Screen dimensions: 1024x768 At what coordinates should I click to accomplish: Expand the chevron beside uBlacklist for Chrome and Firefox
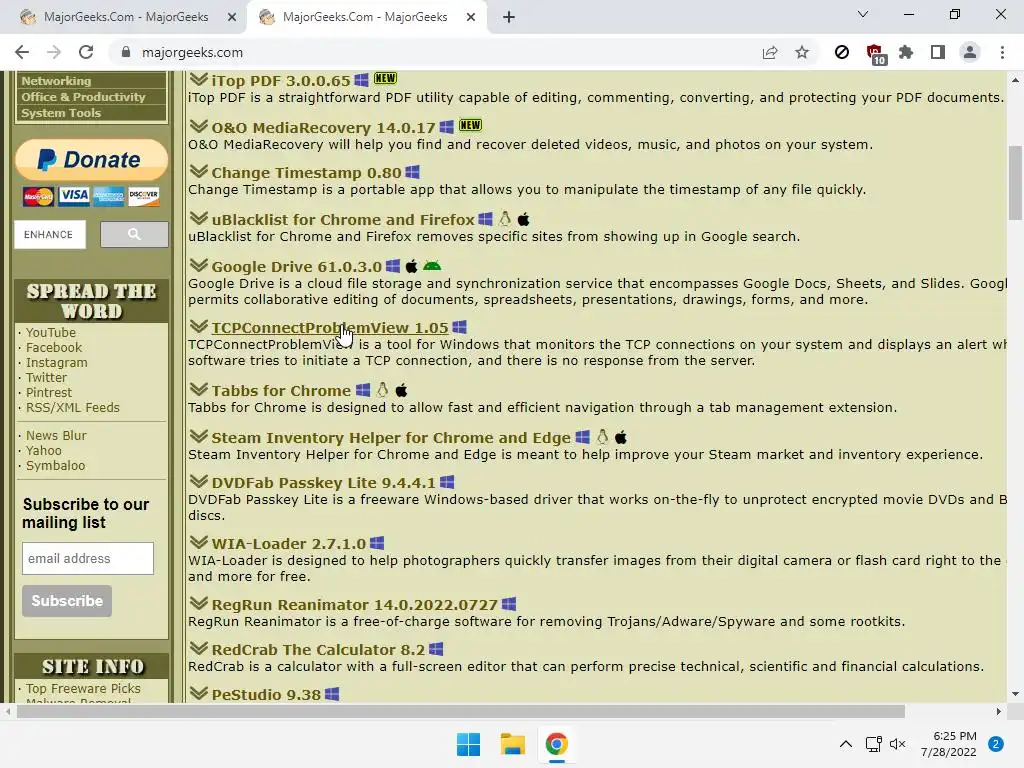click(199, 219)
